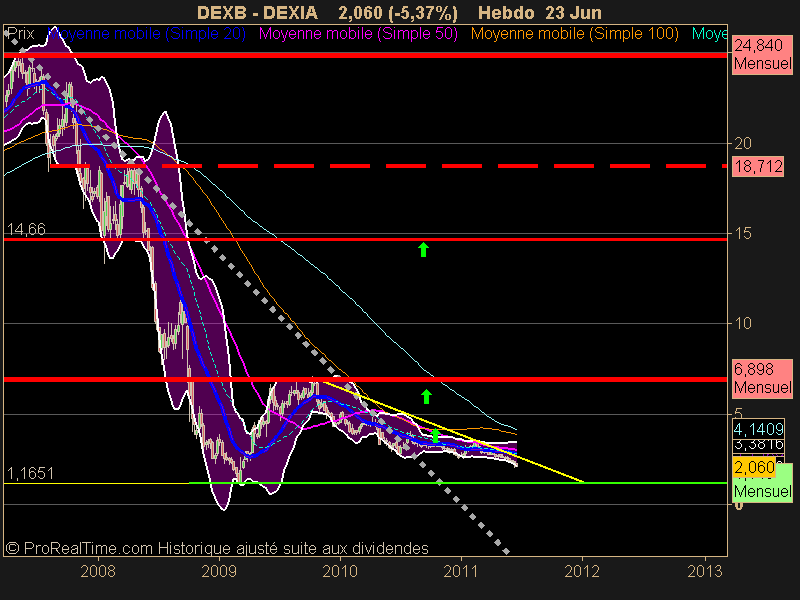The height and width of the screenshot is (600, 800).
Task: Click the 1,1651 level annotation
Action: 31,473
